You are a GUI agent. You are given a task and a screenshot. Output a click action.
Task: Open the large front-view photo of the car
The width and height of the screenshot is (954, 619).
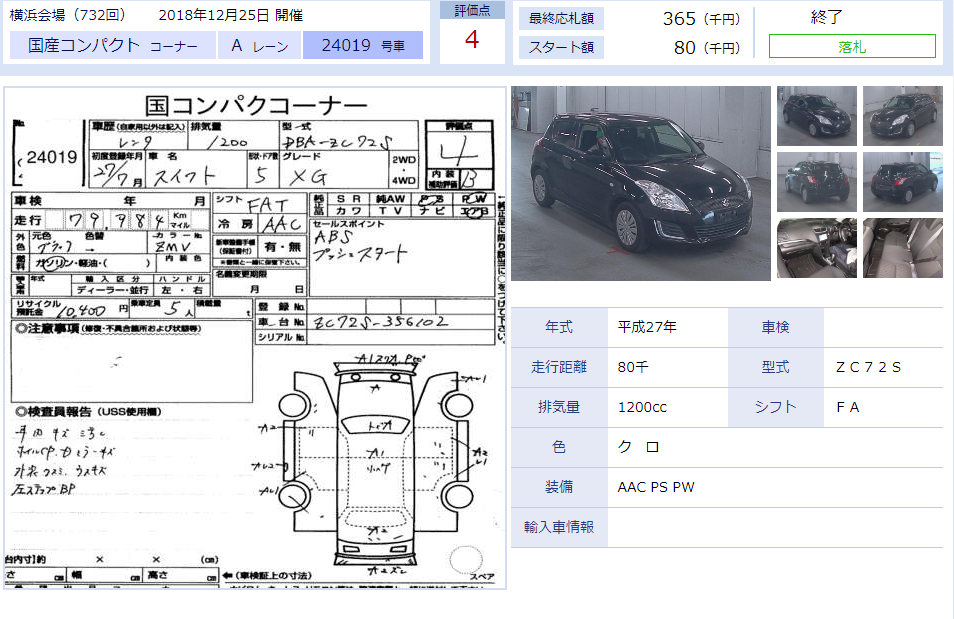coord(640,183)
